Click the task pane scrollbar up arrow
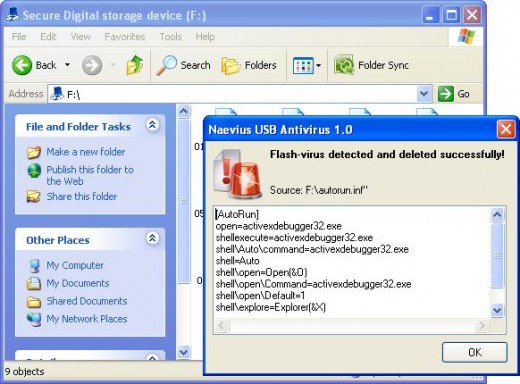Screen dimensions: 520x384 [x=184, y=111]
